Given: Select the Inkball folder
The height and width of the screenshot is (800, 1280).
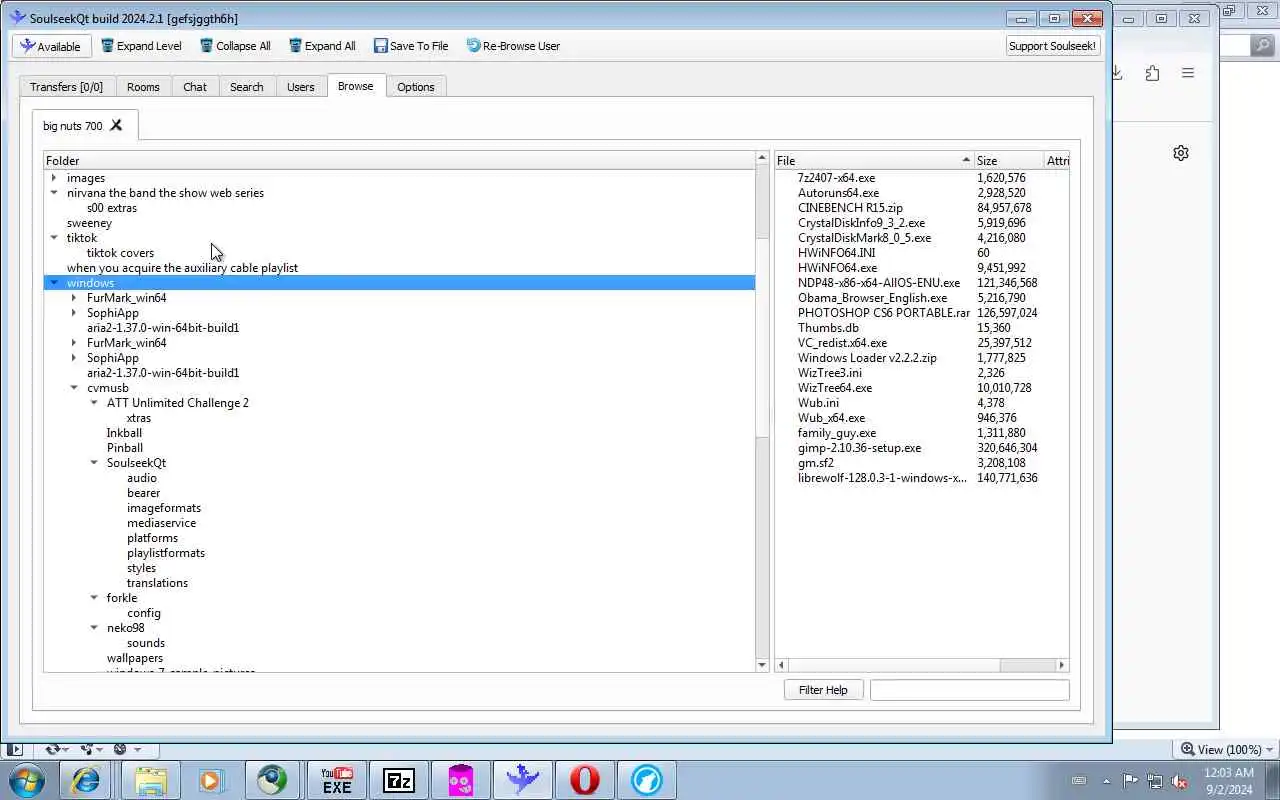Looking at the screenshot, I should [x=125, y=433].
